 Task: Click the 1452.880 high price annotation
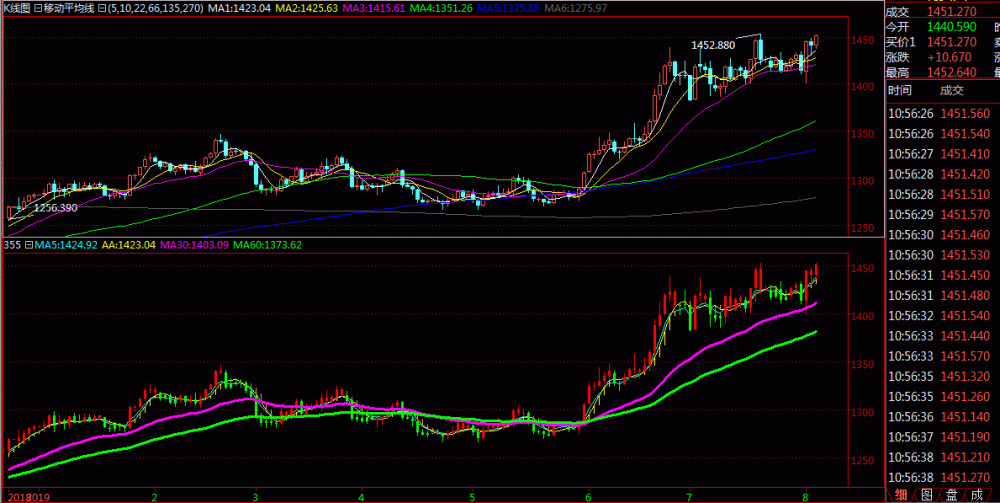tap(713, 45)
